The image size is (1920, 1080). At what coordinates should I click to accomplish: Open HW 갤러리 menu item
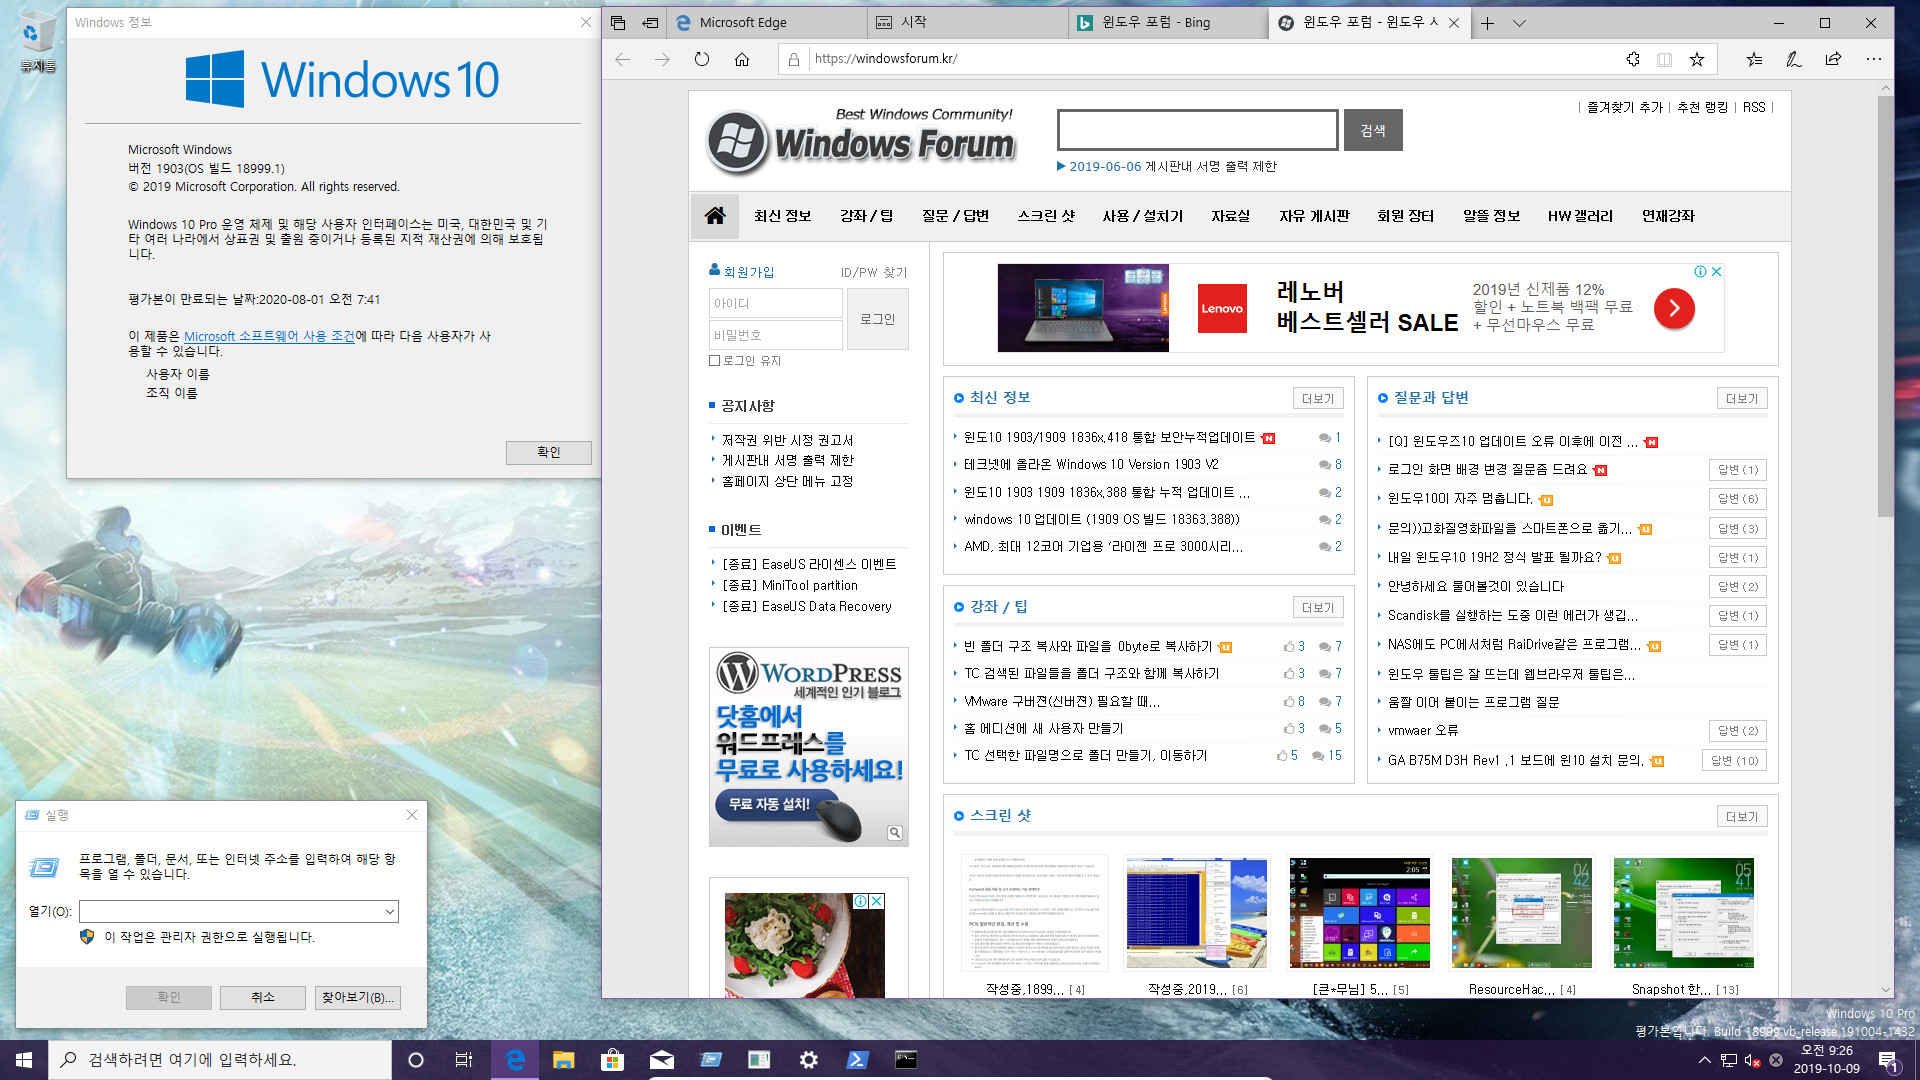(x=1580, y=216)
